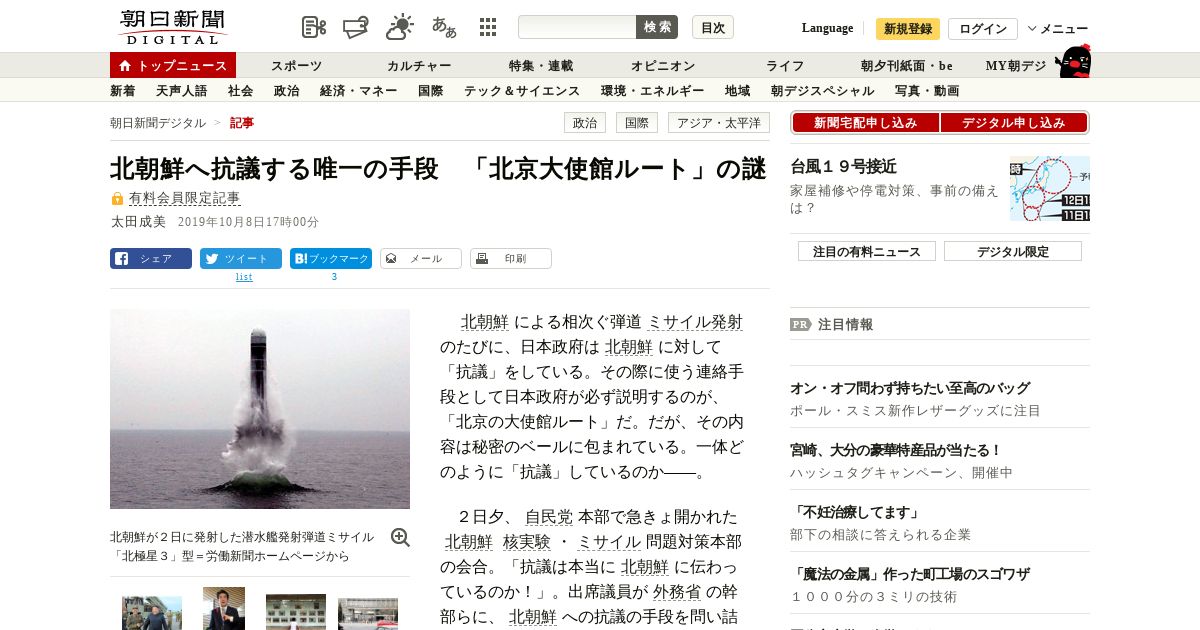Select the 特集・連載 tab

540,66
